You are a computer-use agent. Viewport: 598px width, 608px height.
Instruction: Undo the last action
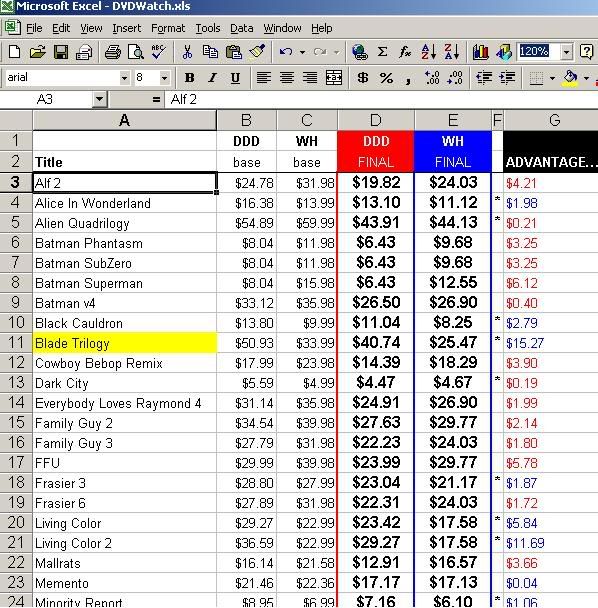[286, 52]
